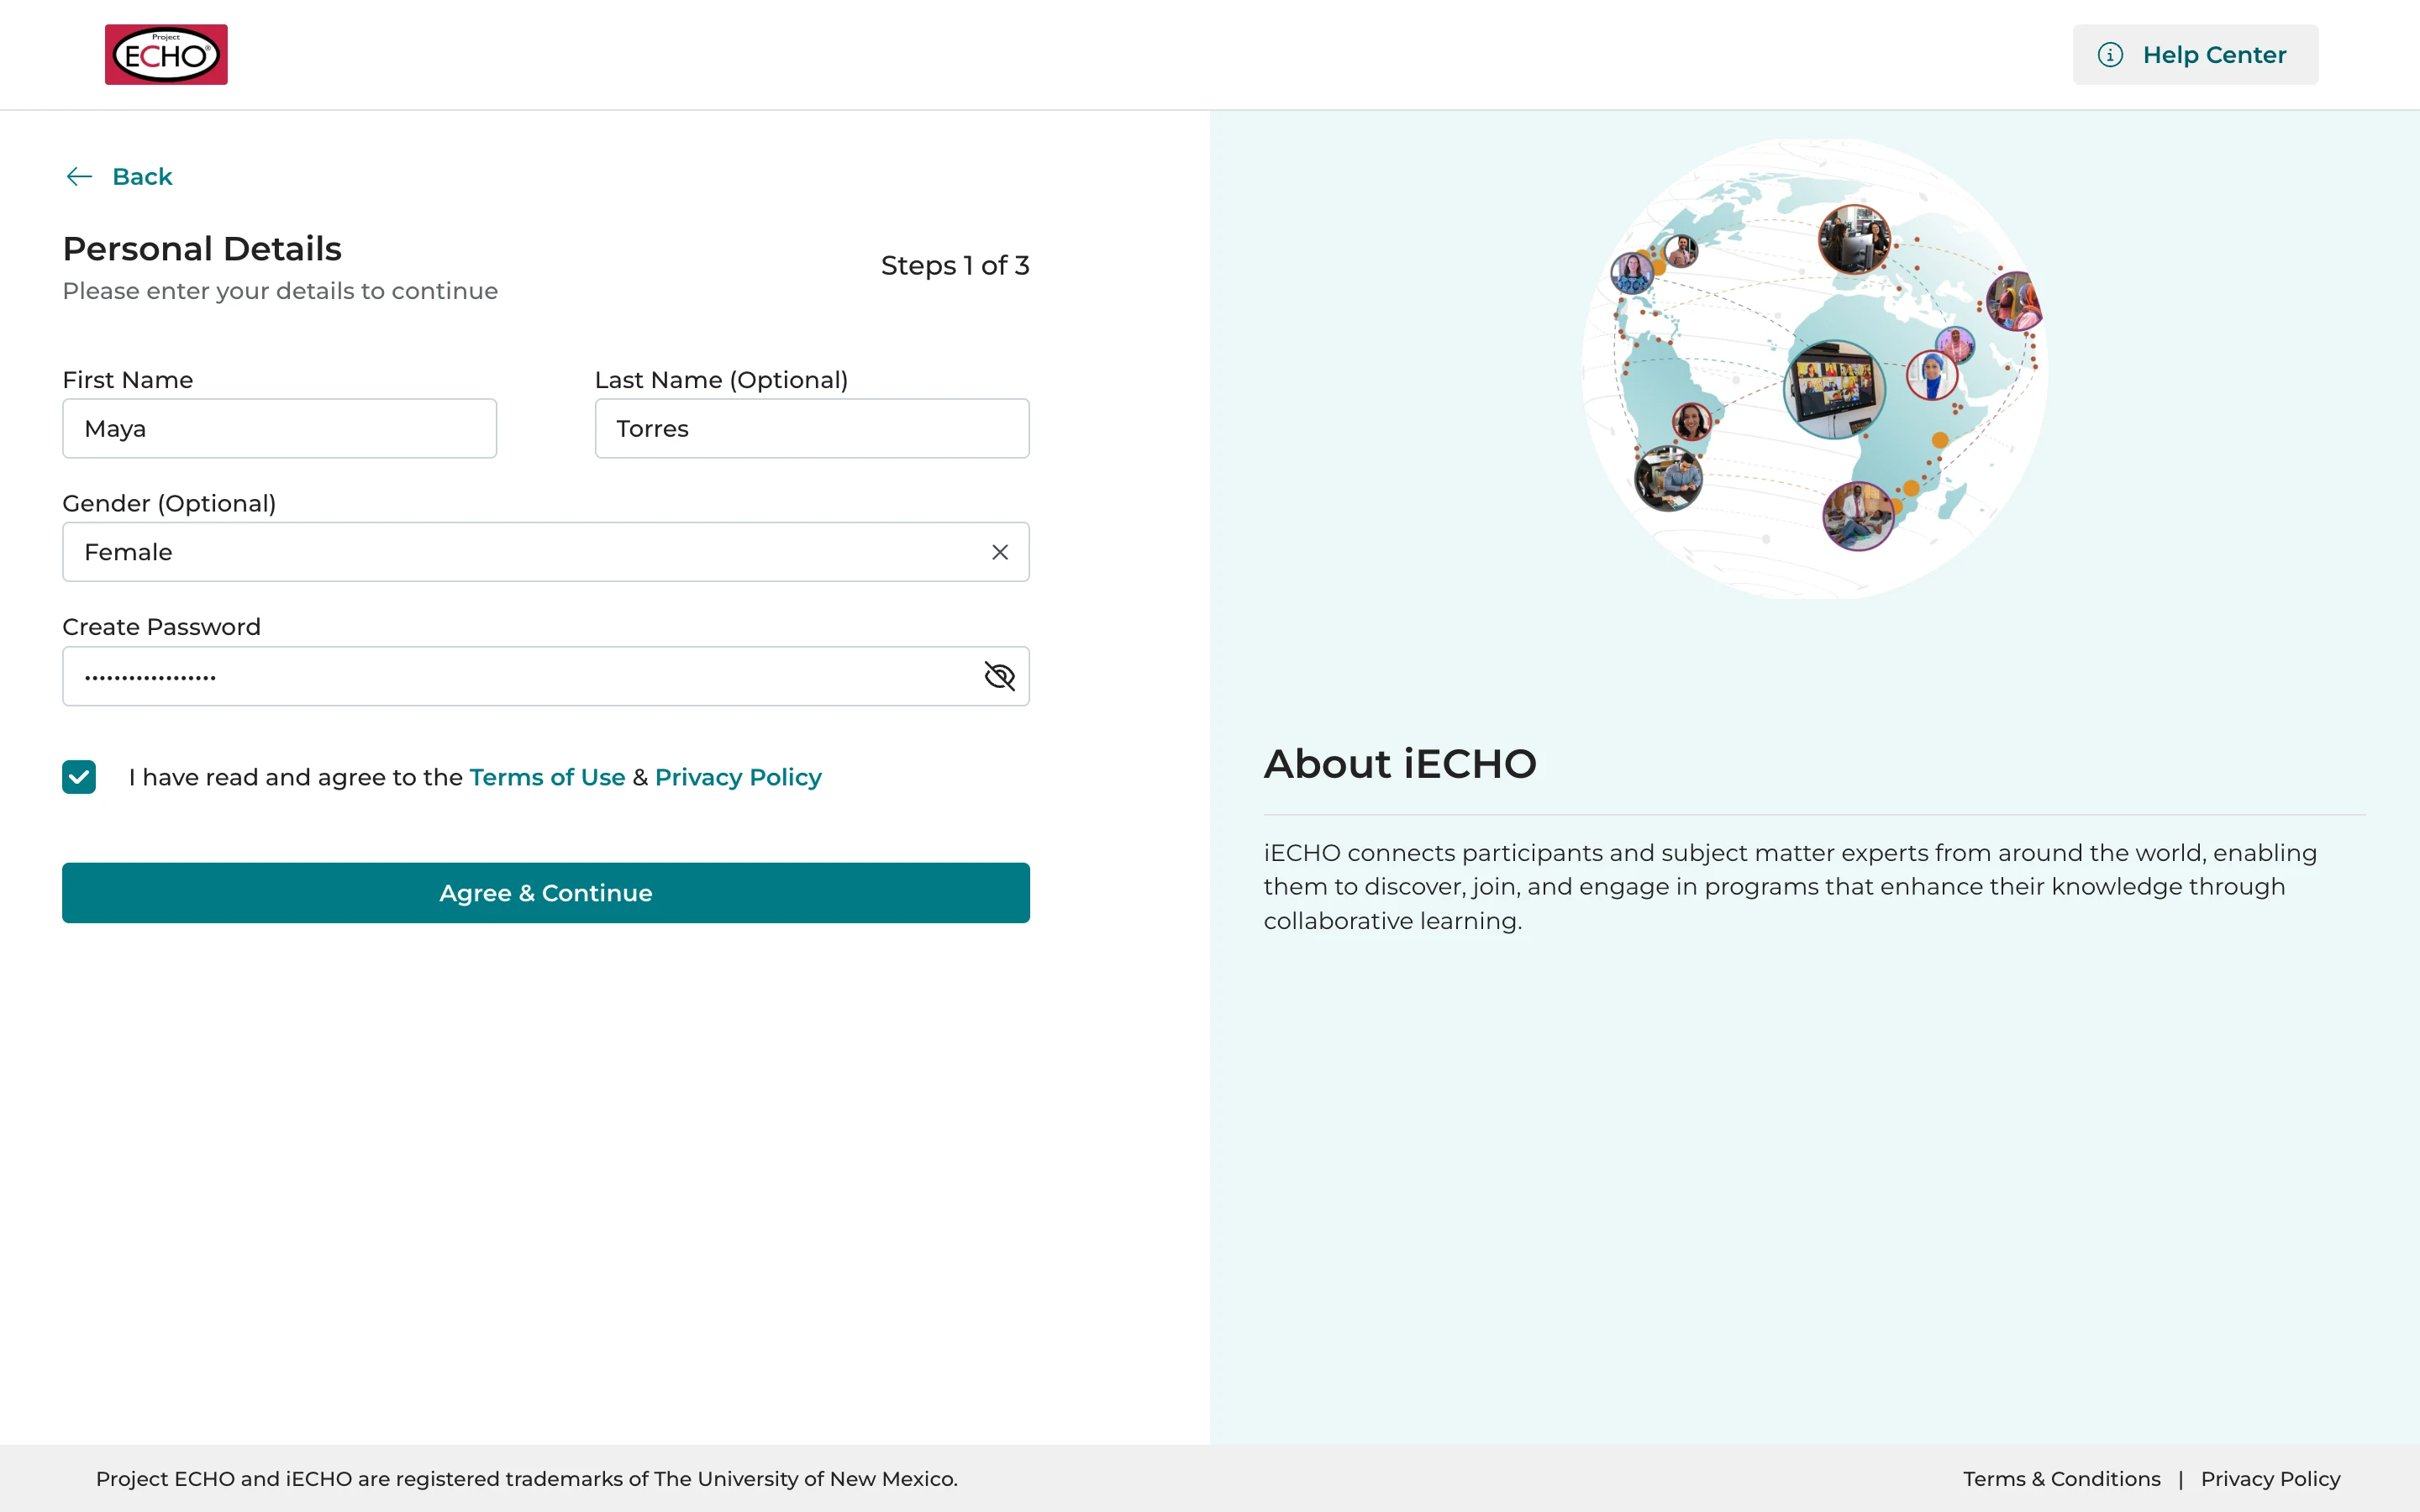This screenshot has height=1512, width=2420.
Task: Open the Privacy Policy link beside the checkbox
Action: (738, 777)
